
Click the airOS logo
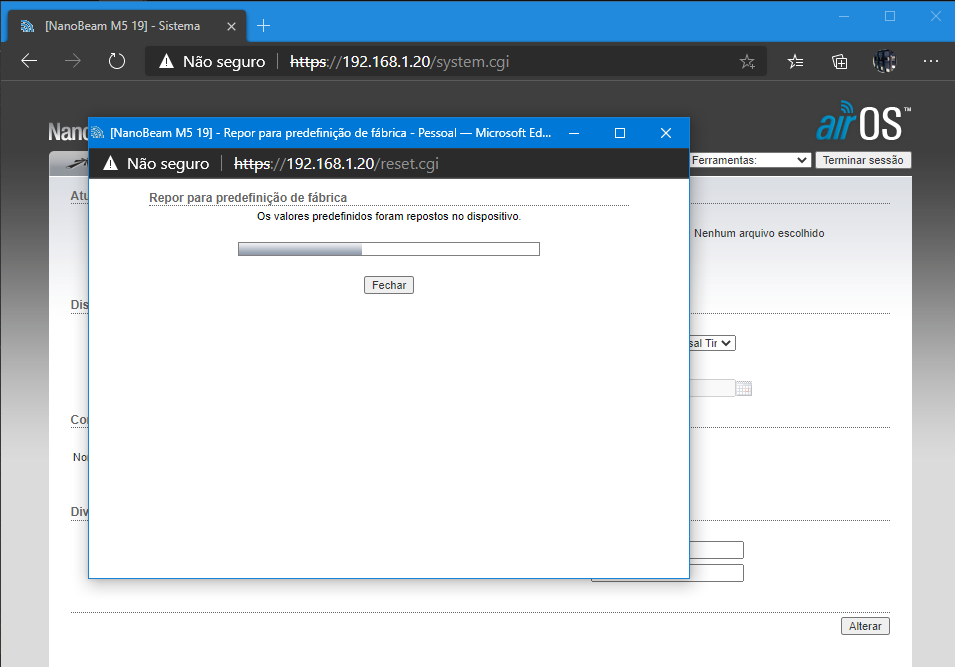click(x=864, y=121)
